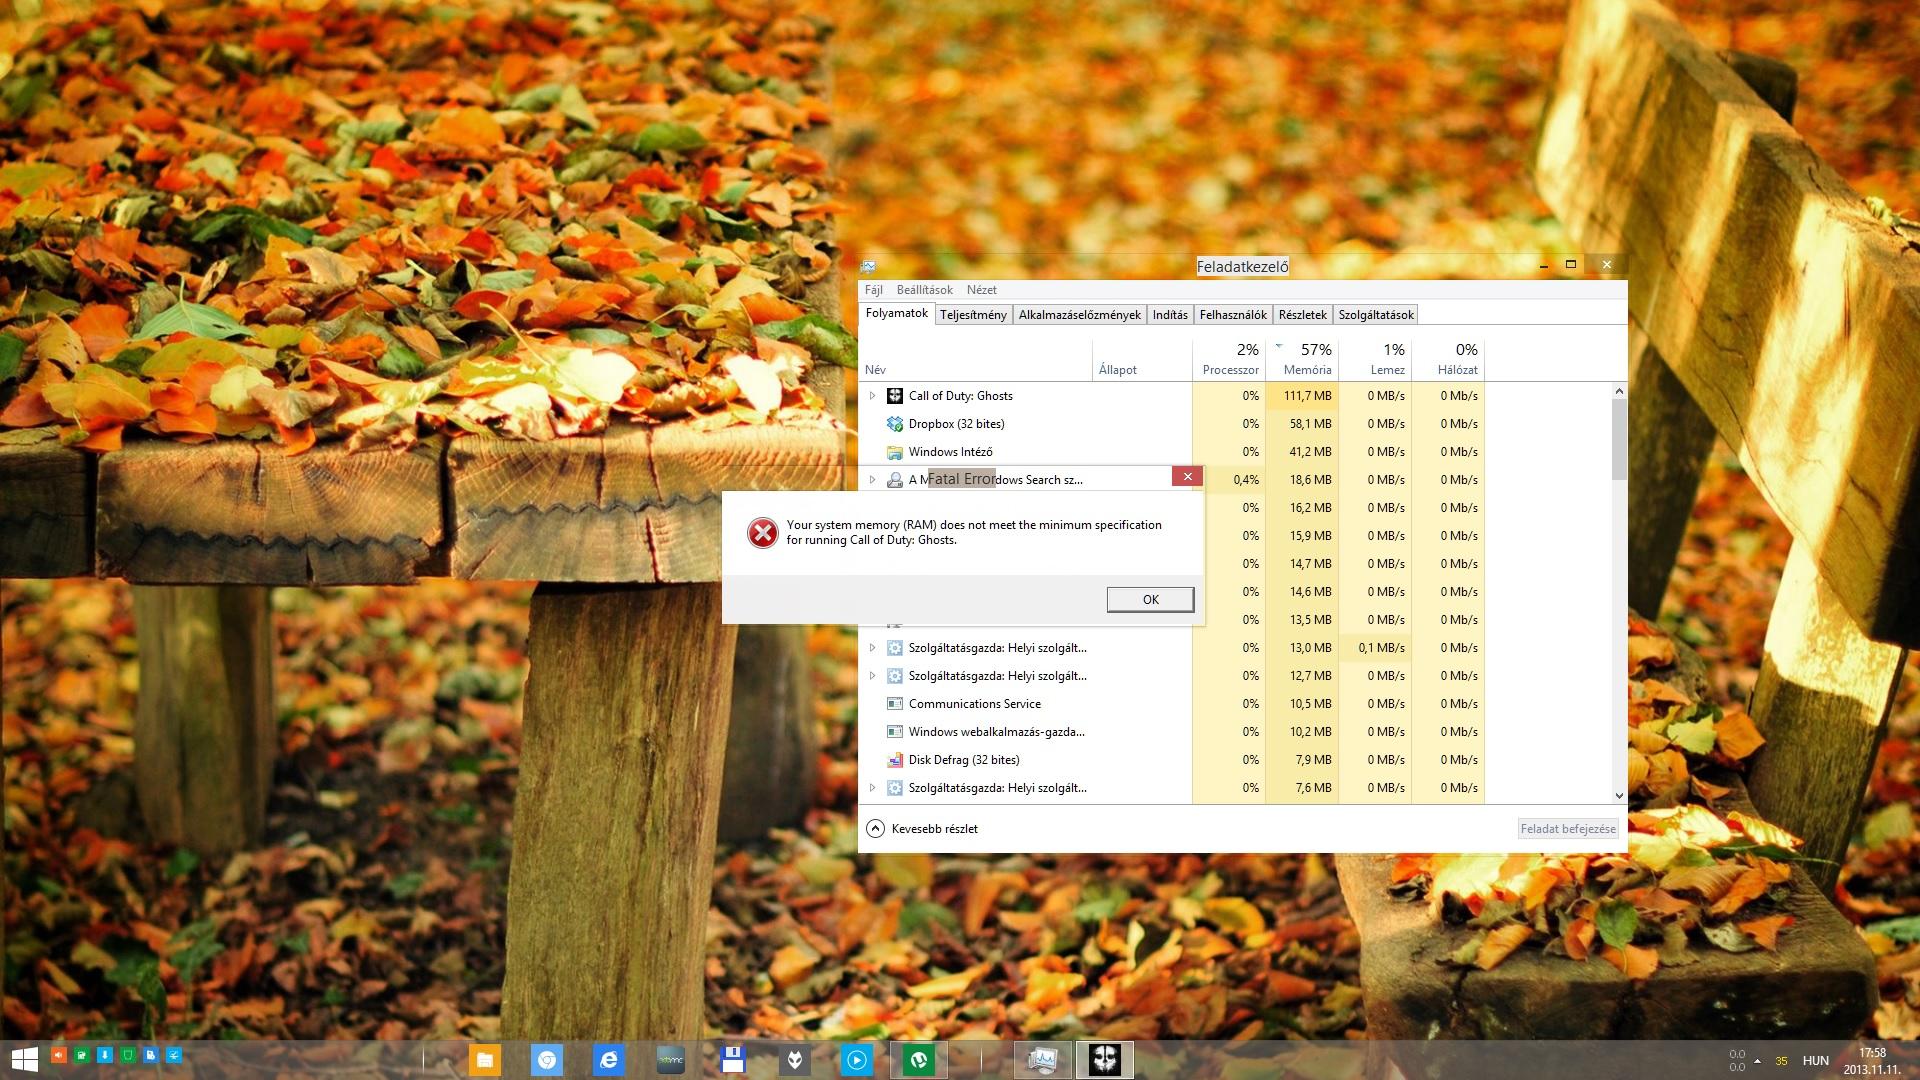Click the Windows webalkalmazás-gazda icon
Viewport: 1920px width, 1080px height.
pyautogui.click(x=895, y=732)
